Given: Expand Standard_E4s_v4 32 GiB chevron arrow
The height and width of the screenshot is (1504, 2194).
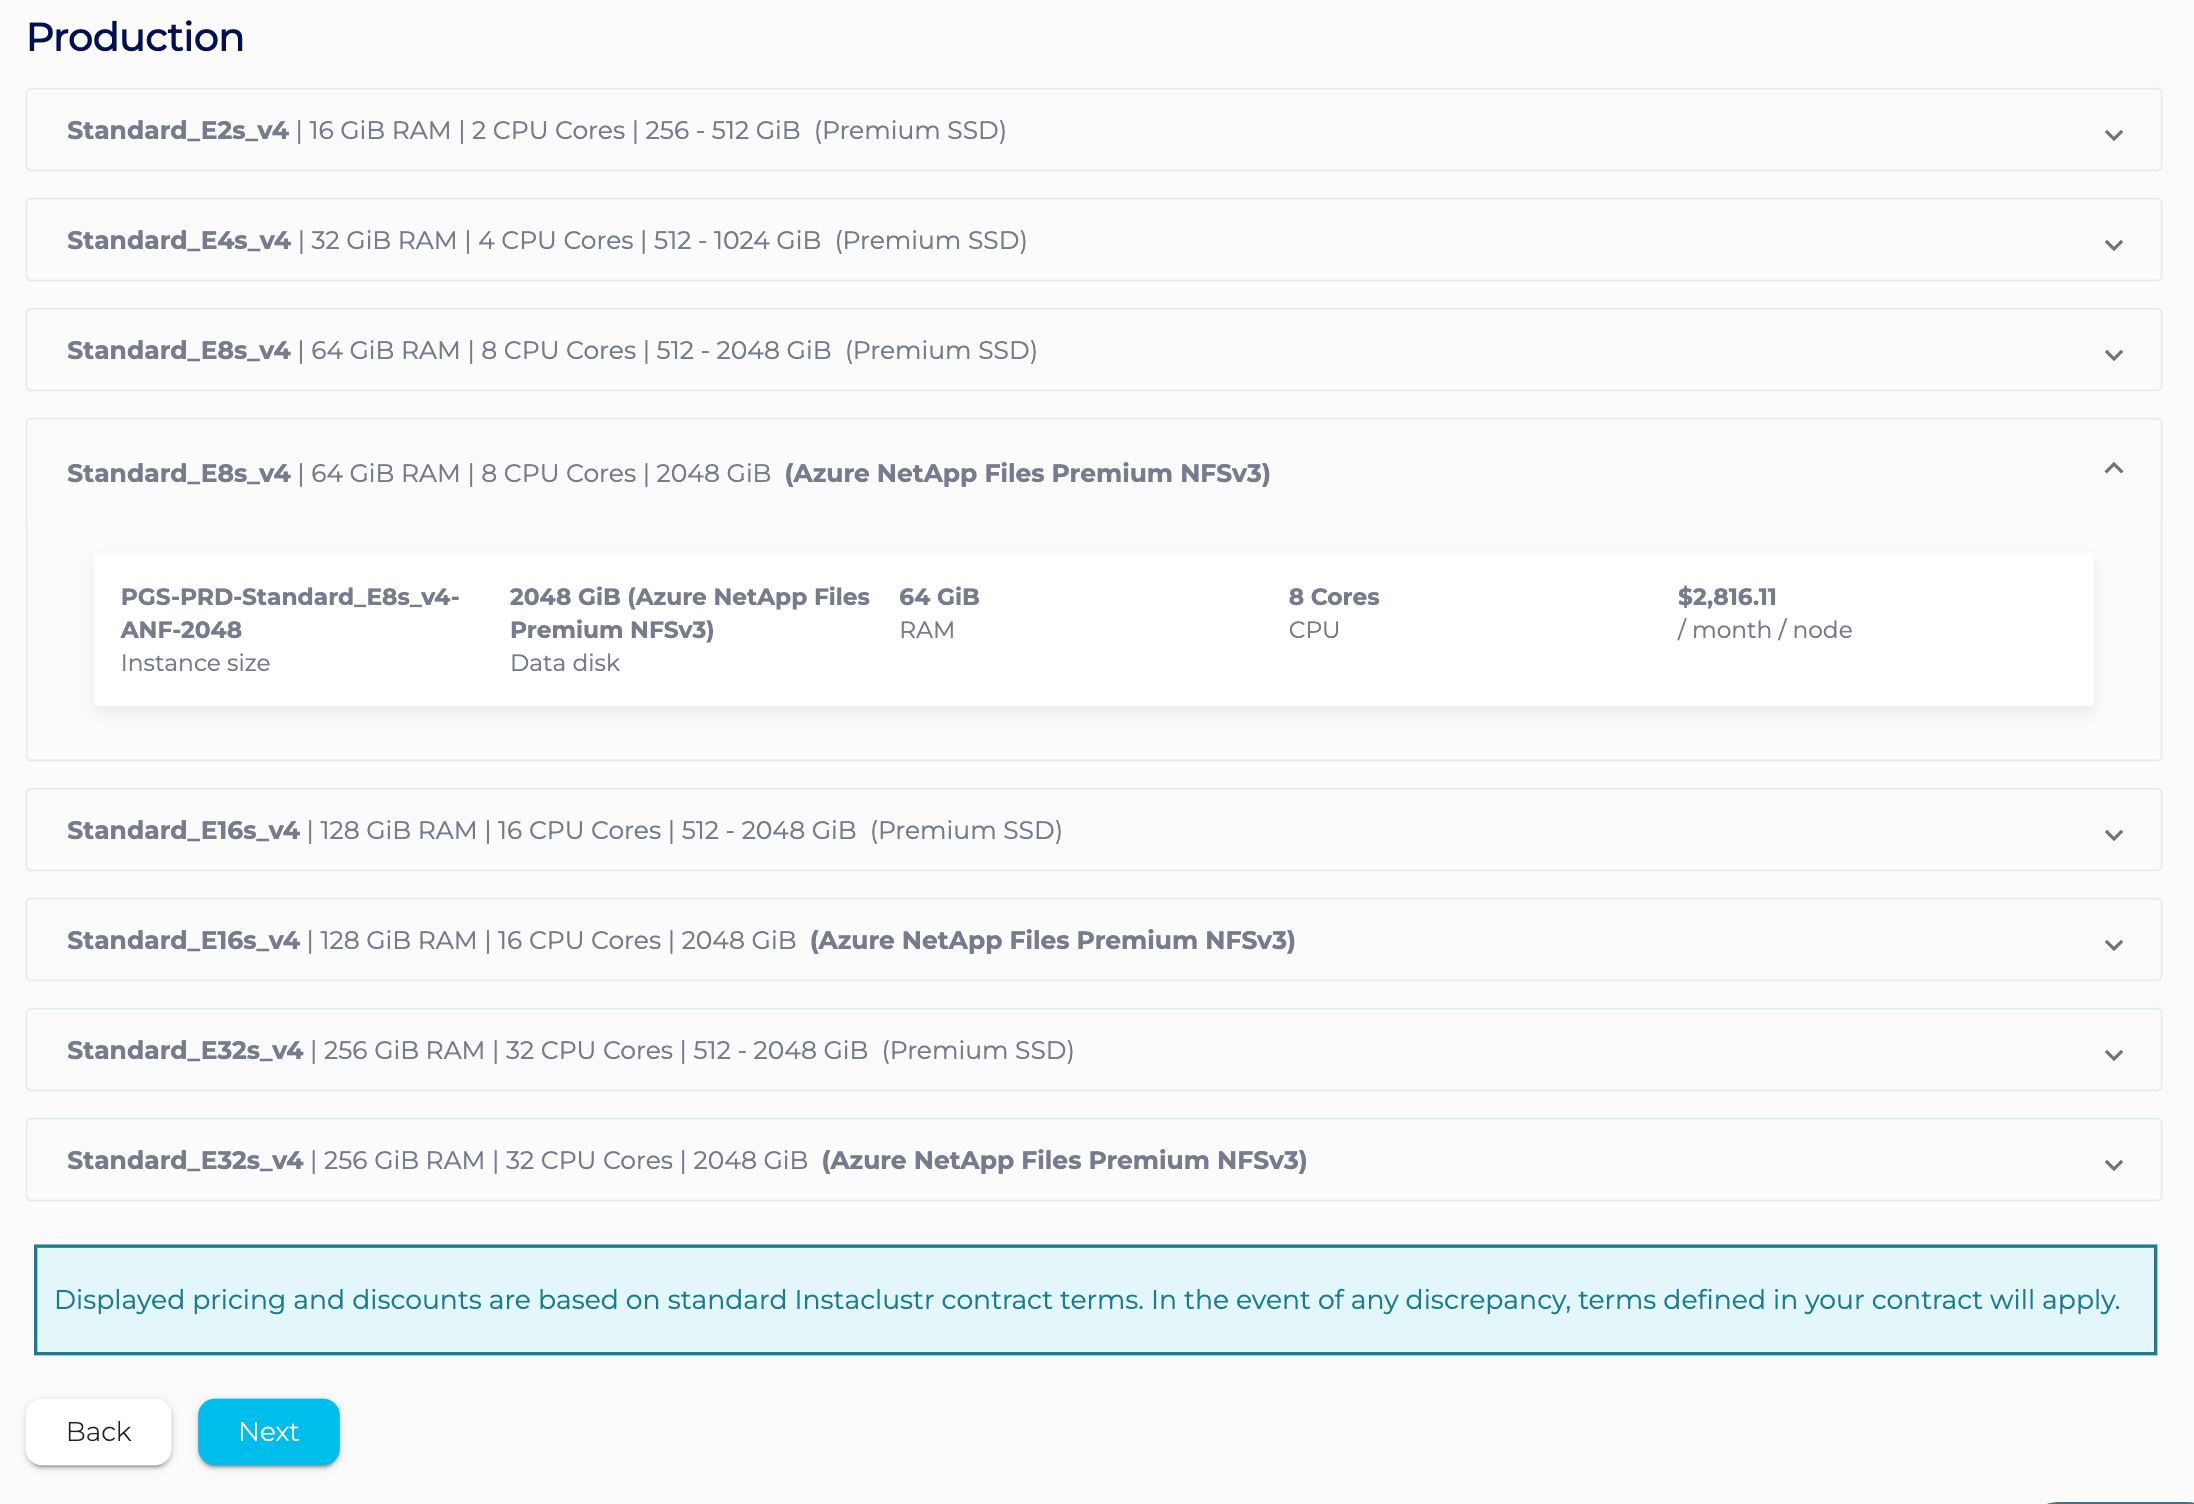Looking at the screenshot, I should tap(2113, 244).
